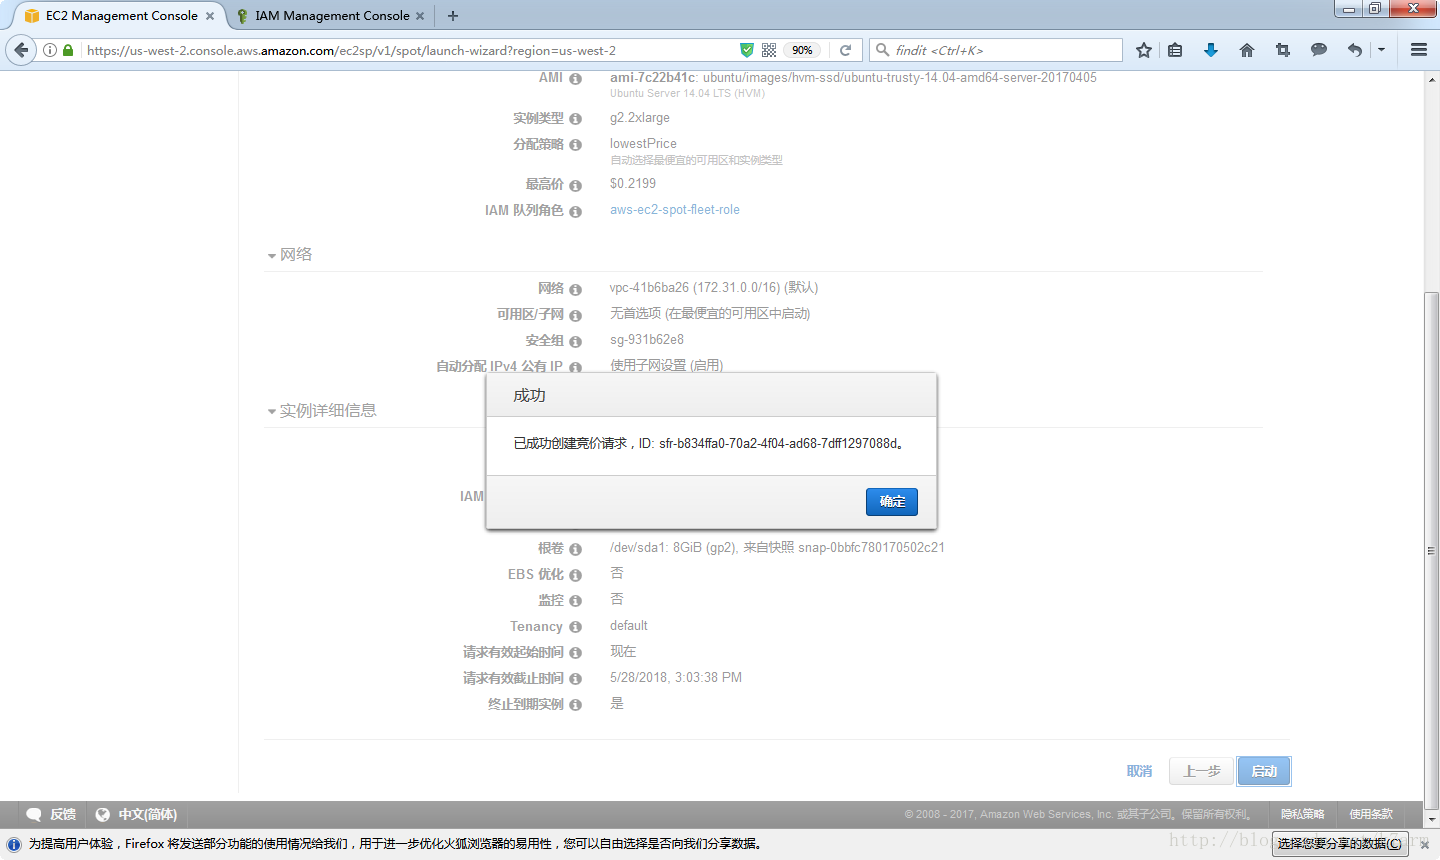This screenshot has height=860, width=1440.
Task: Close the IAM Management Console tab
Action: pos(420,16)
